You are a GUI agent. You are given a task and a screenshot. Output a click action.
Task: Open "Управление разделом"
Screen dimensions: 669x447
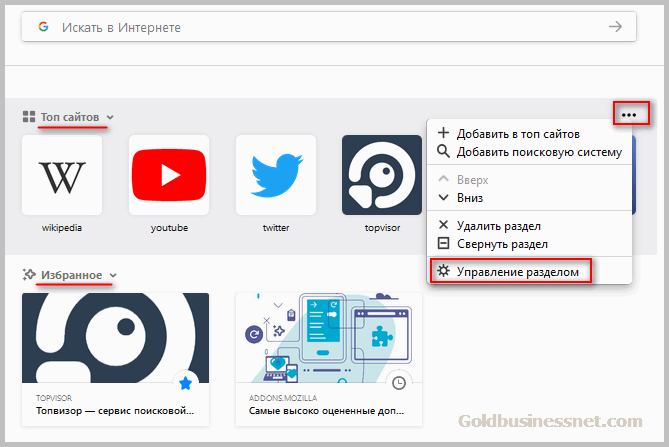[x=529, y=271]
